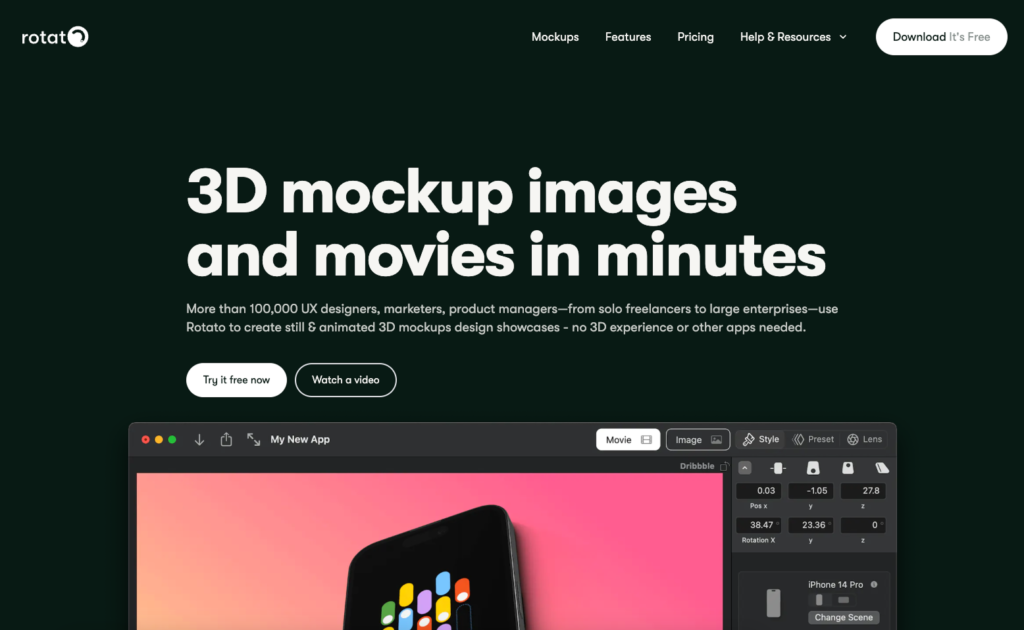The width and height of the screenshot is (1024, 630).
Task: Click the iPhone device thumbnail in panel
Action: [773, 602]
